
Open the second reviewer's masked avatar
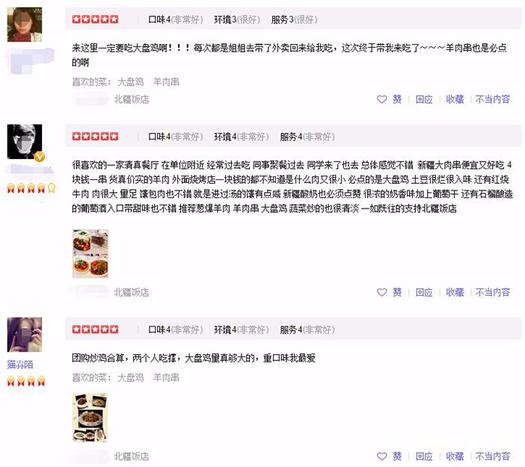25,142
